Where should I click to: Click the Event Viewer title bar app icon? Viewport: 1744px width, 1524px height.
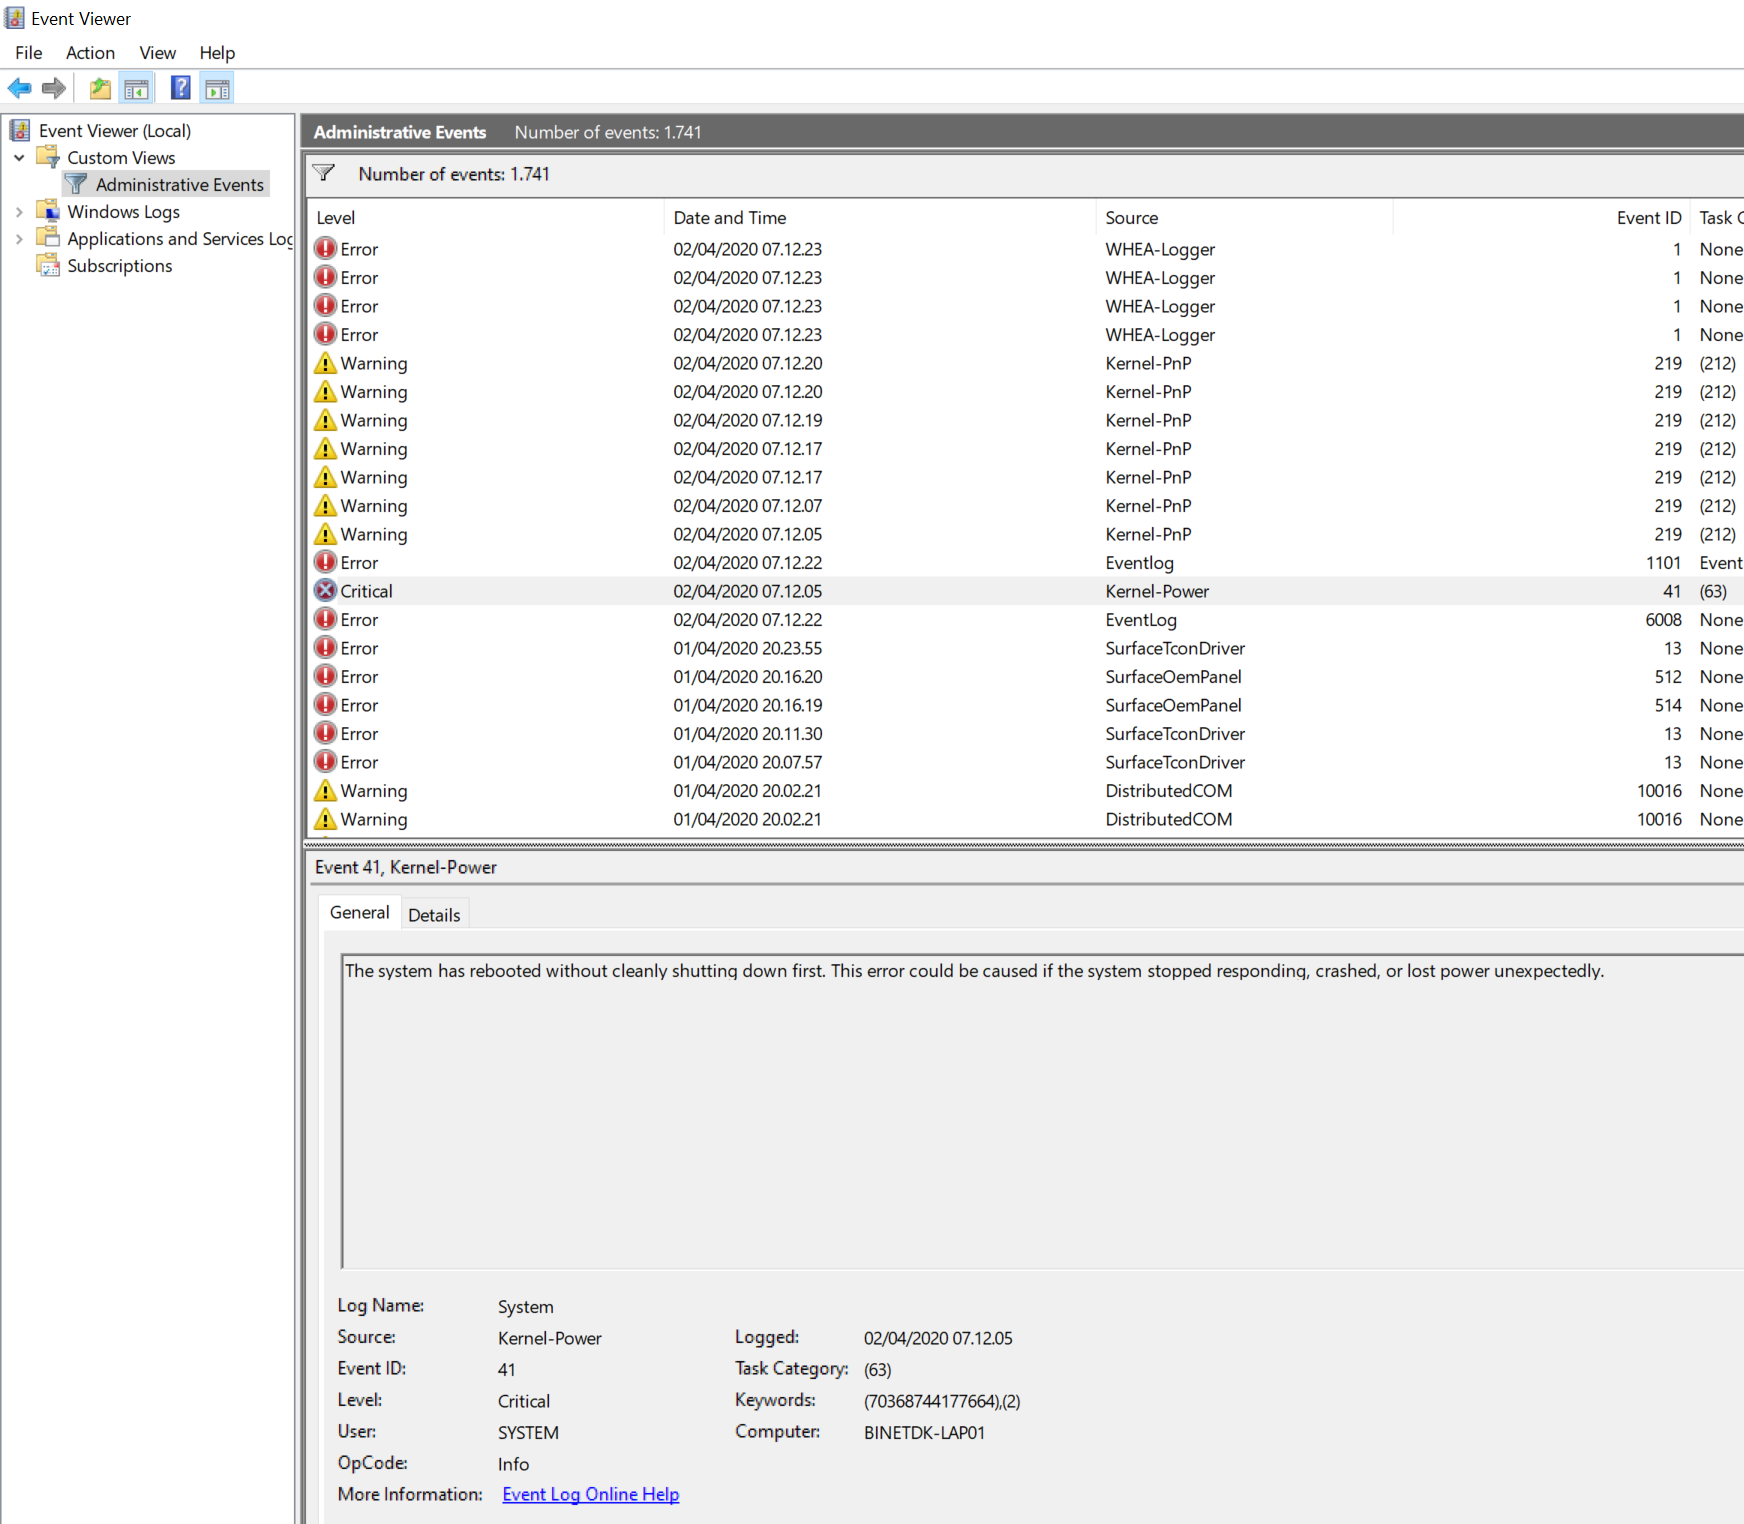[15, 18]
